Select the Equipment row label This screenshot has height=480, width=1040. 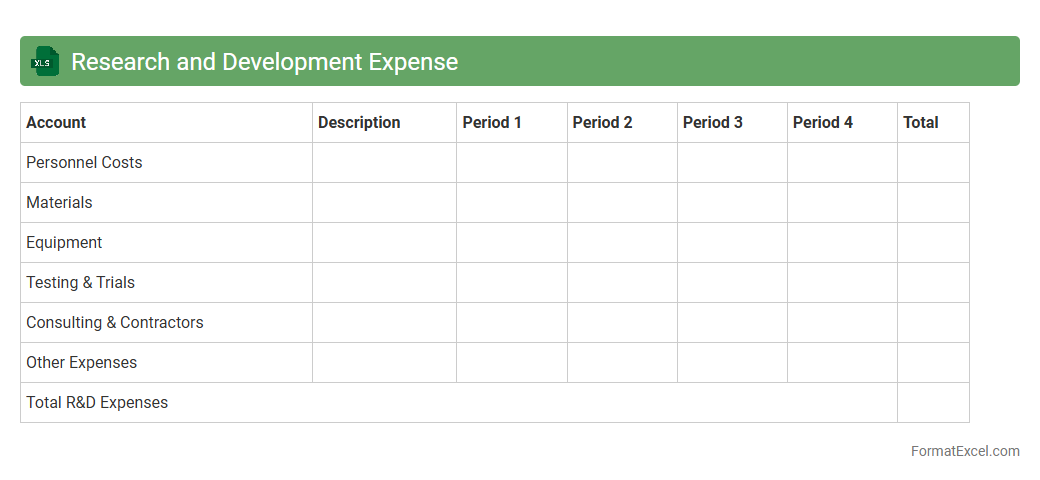tap(64, 243)
